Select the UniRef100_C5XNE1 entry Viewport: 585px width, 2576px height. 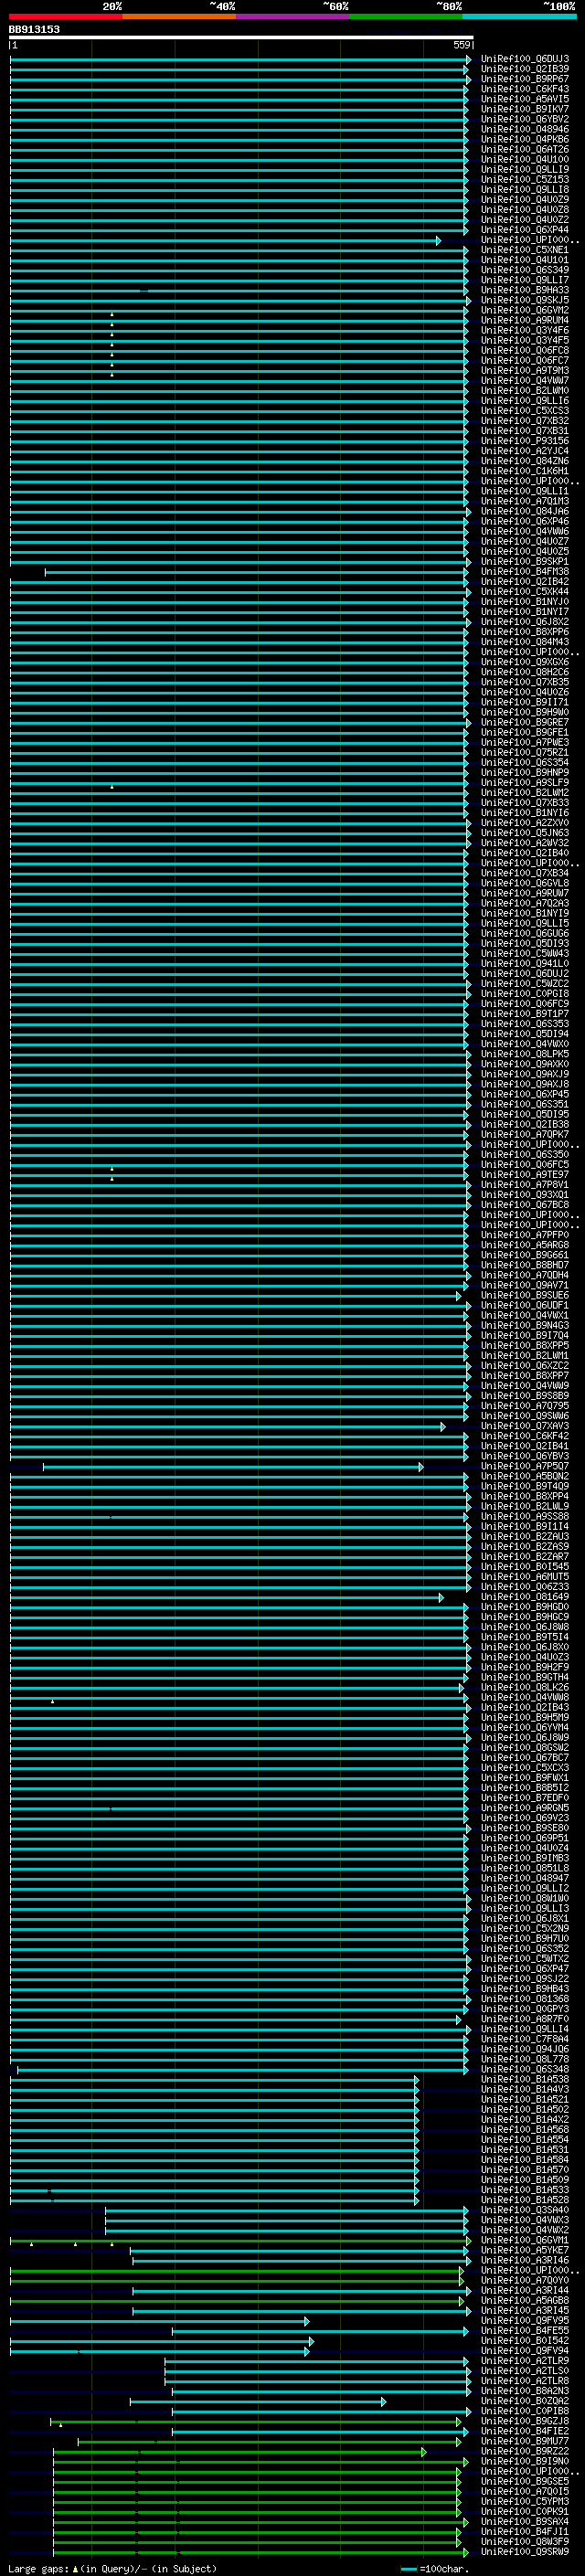tap(525, 250)
